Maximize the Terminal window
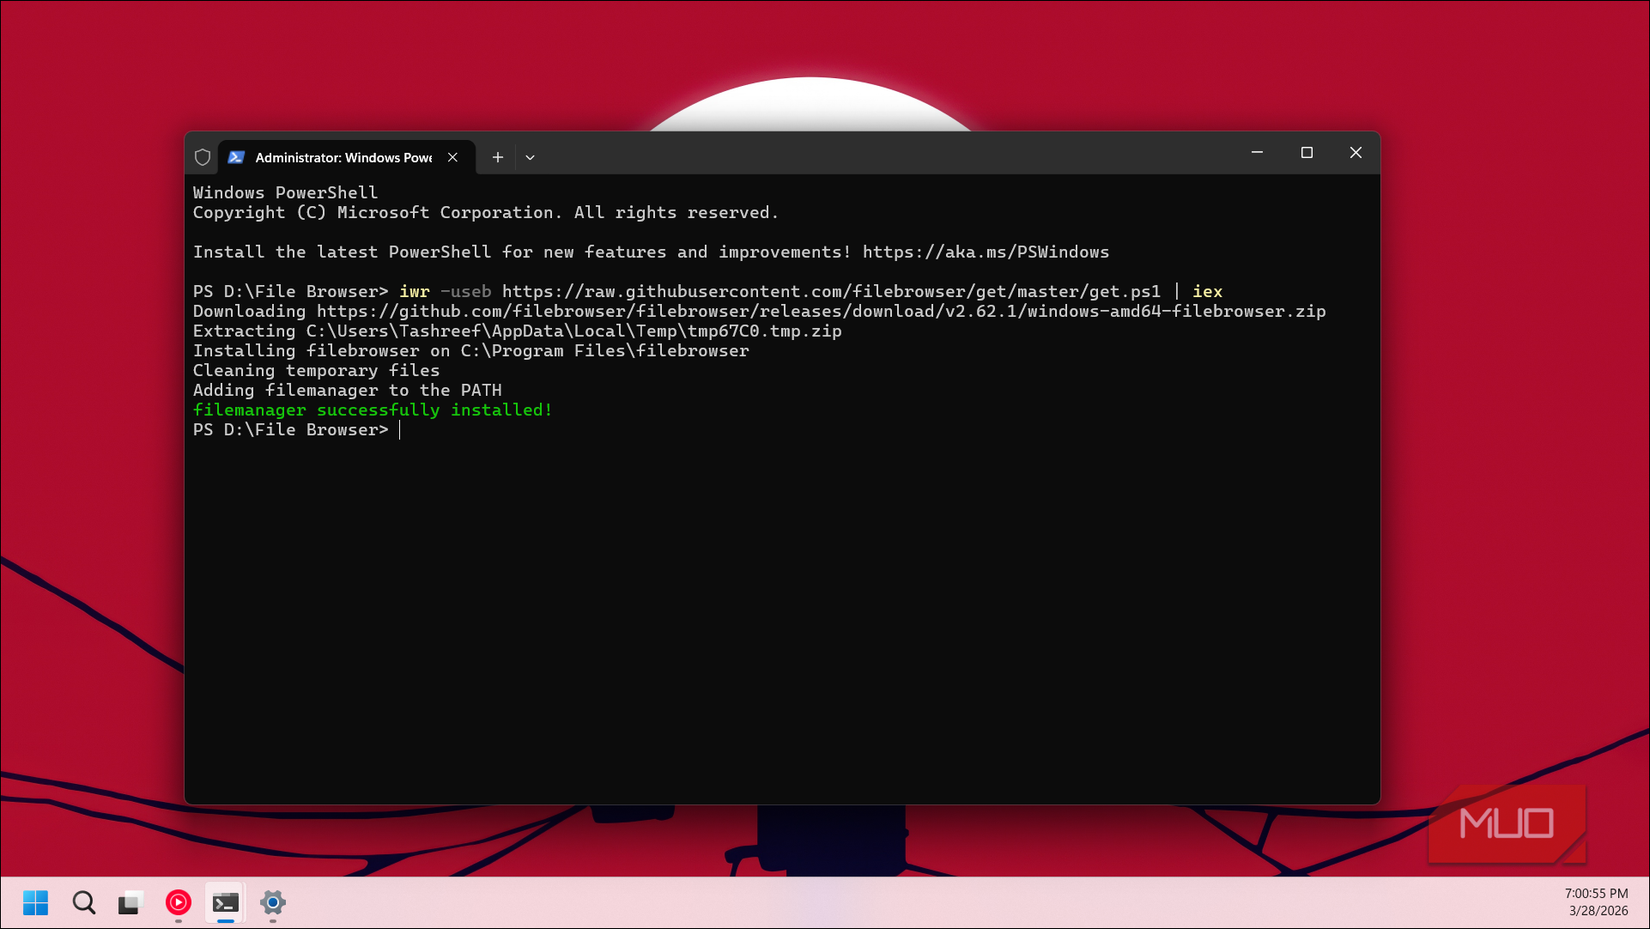 point(1306,153)
